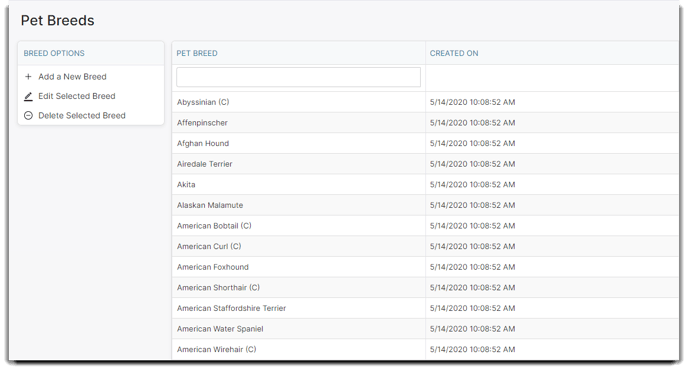Select the Airedale Terrier breed row
The image size is (688, 378).
[x=425, y=164]
